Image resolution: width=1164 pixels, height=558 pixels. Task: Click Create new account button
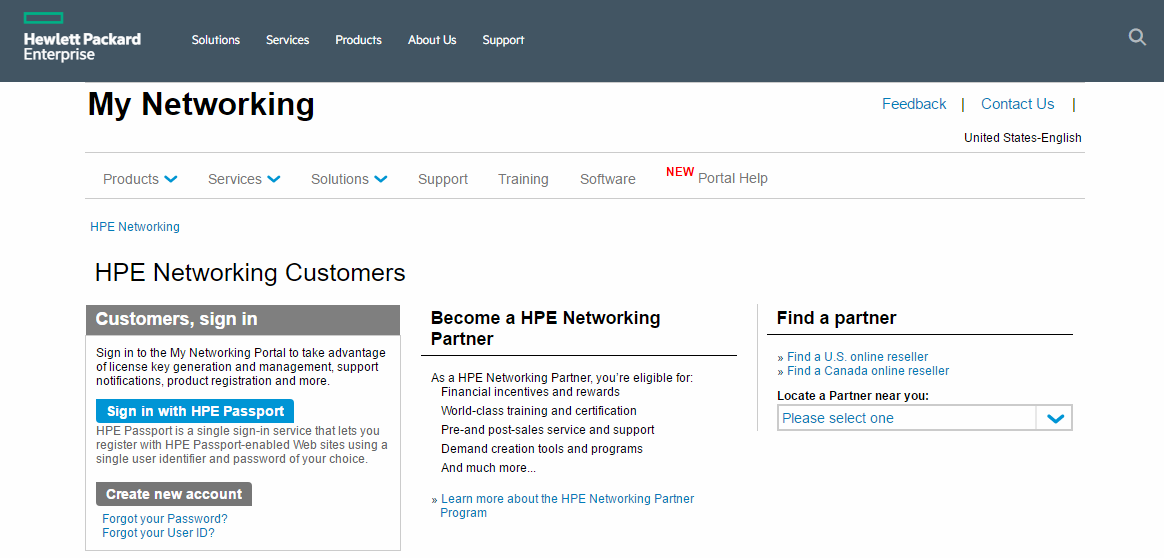point(174,494)
